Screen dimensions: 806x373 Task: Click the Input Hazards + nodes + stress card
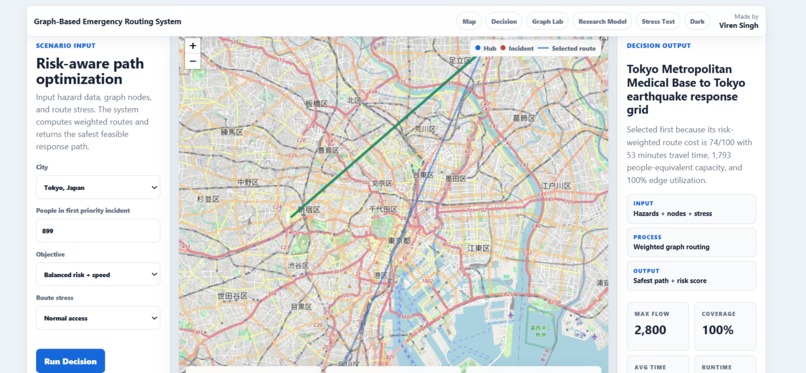691,209
